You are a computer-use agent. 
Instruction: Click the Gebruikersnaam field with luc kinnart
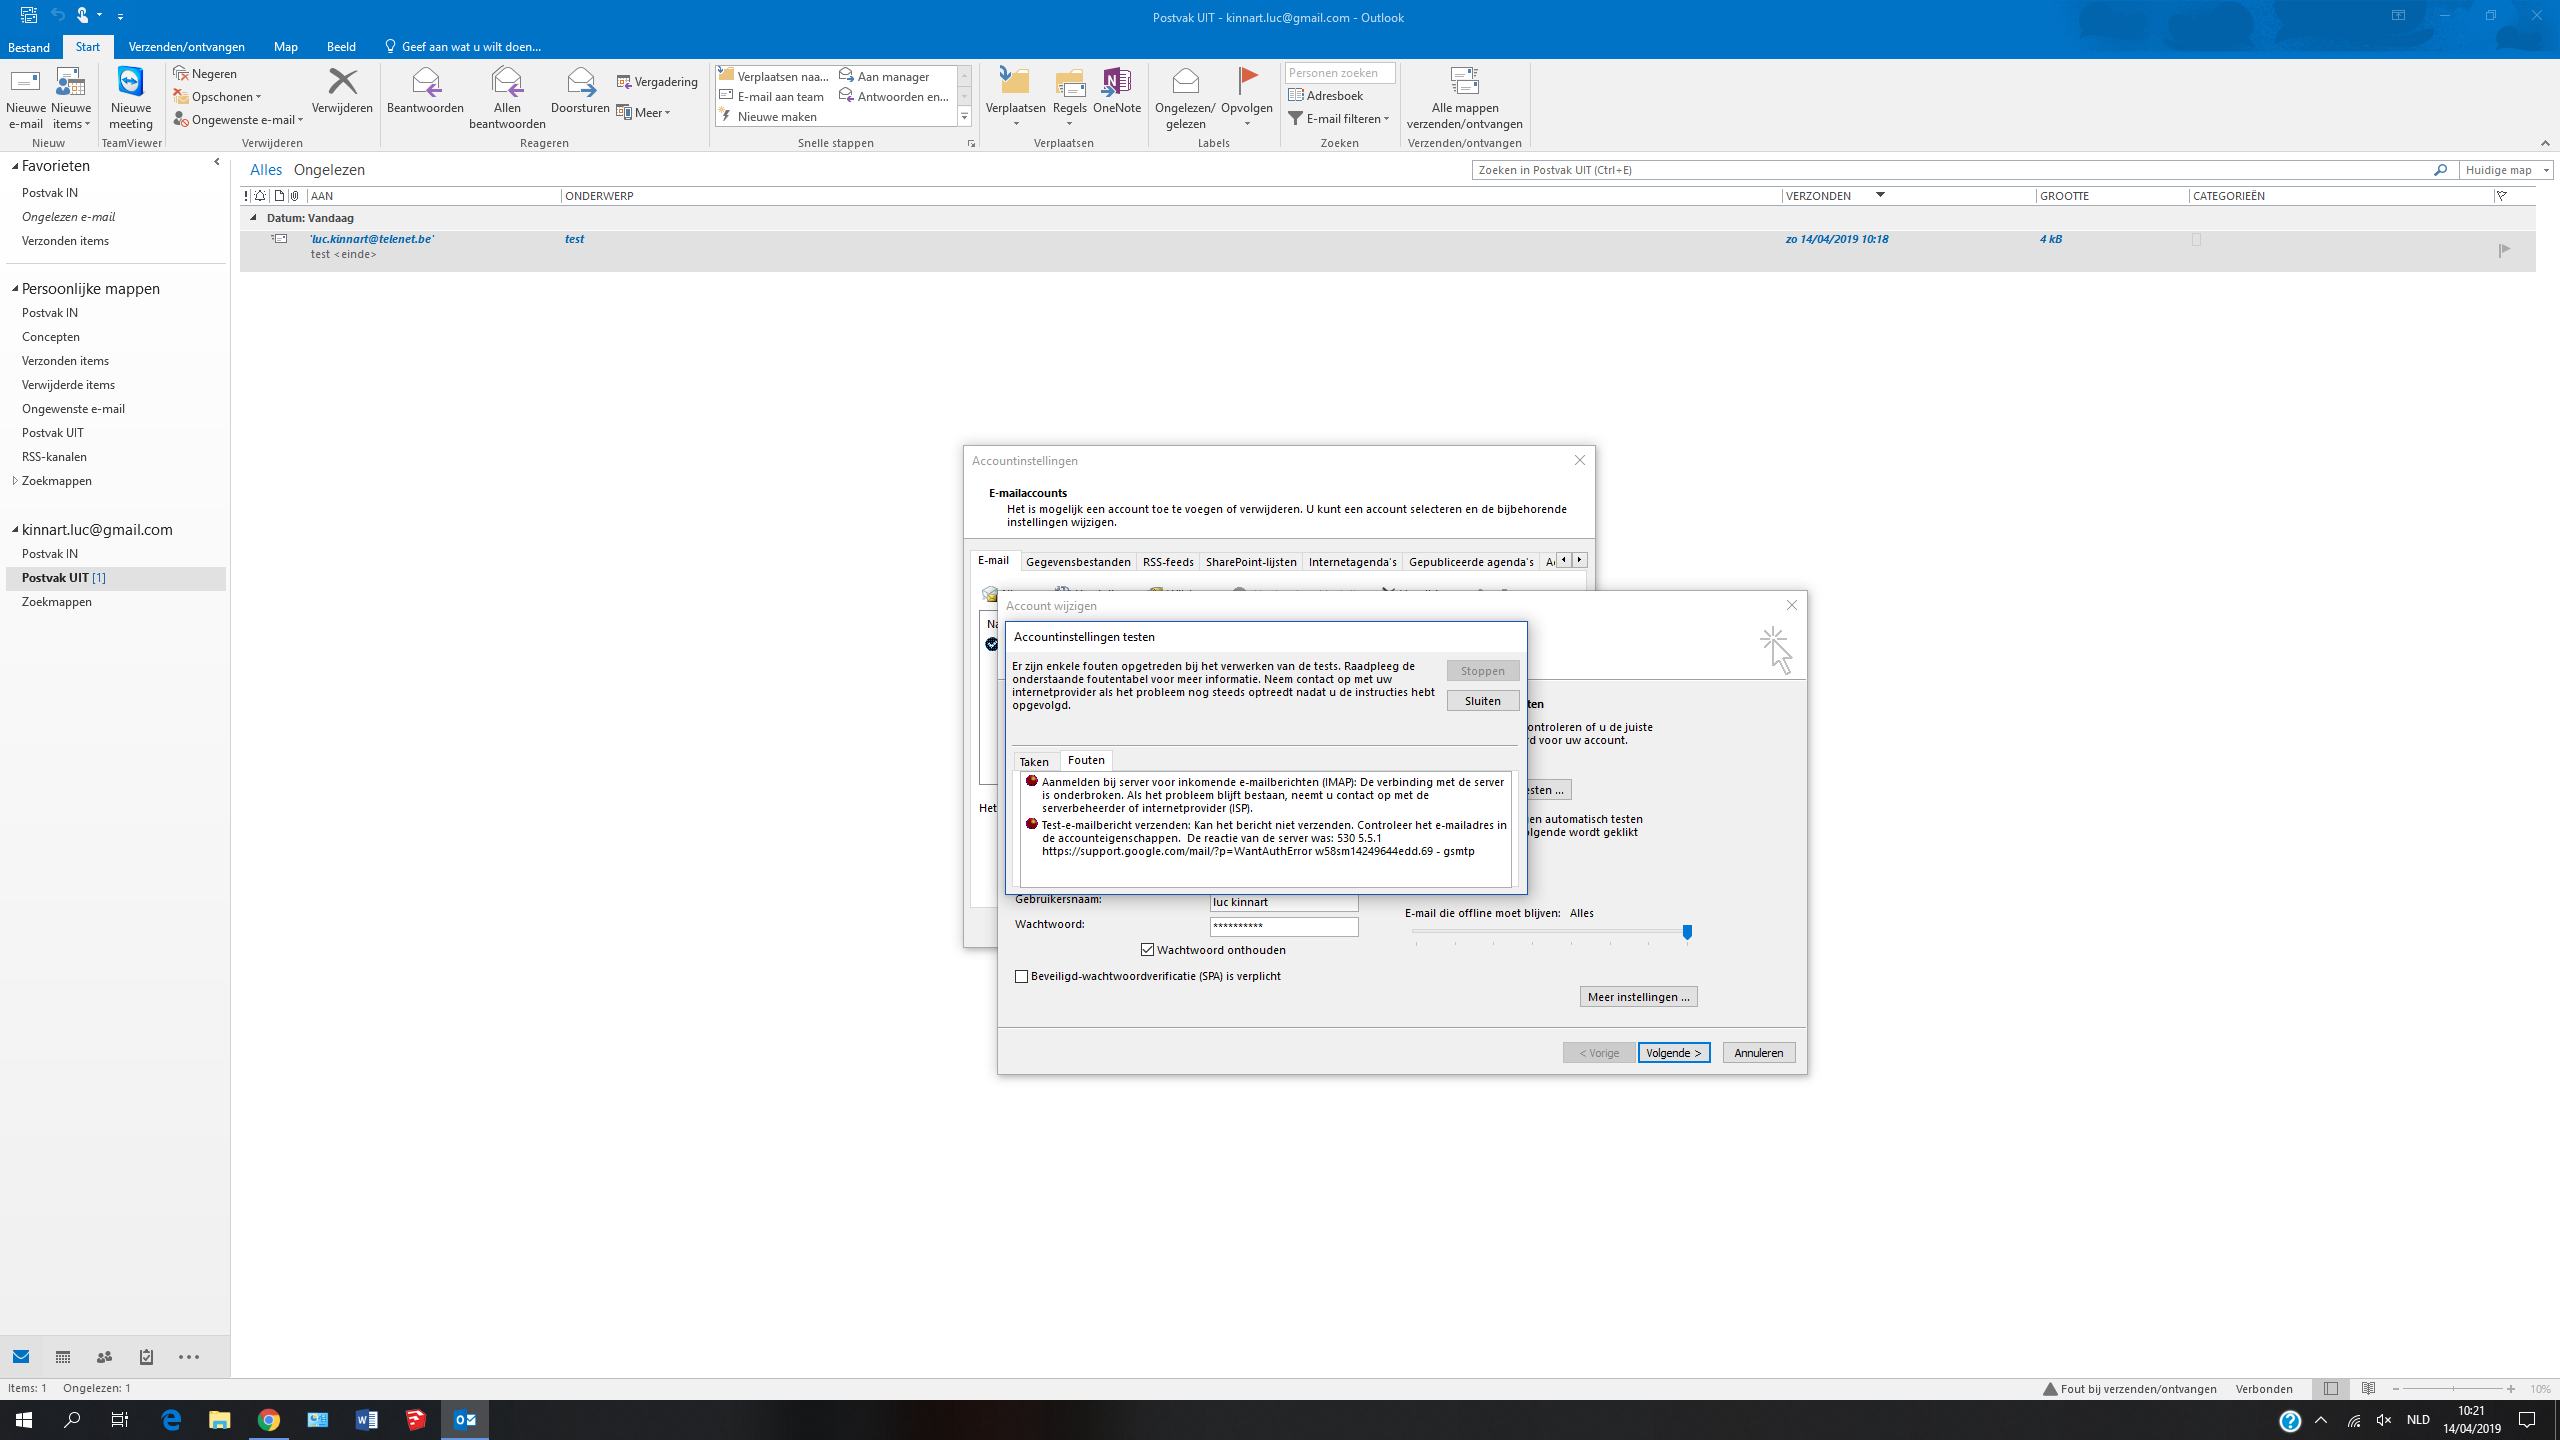(1283, 902)
